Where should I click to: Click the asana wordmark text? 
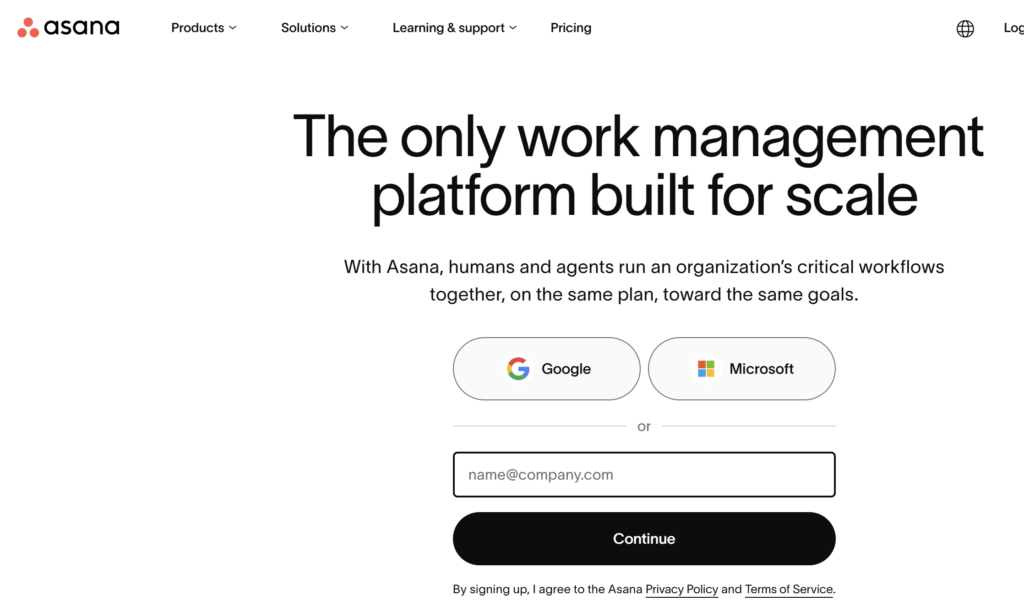(82, 27)
